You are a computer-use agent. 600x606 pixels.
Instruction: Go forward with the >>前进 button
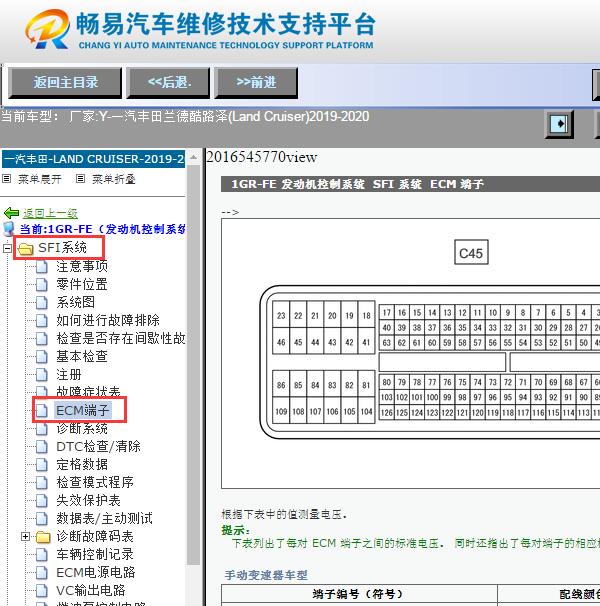click(256, 82)
